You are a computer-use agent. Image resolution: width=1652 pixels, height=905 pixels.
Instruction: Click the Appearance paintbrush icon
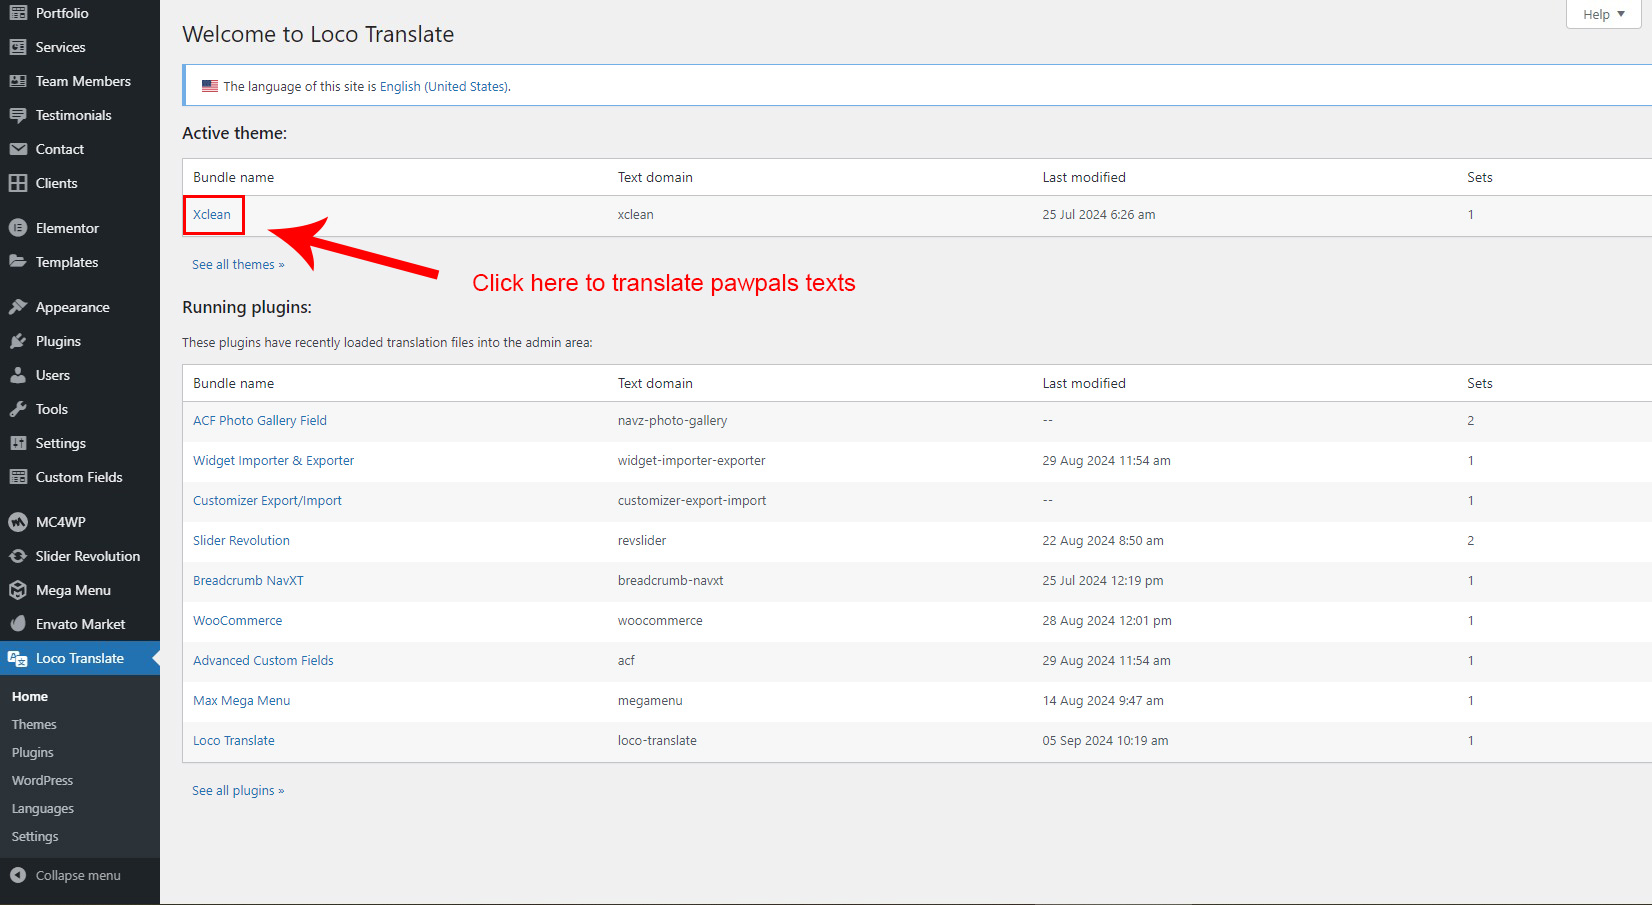click(x=18, y=307)
